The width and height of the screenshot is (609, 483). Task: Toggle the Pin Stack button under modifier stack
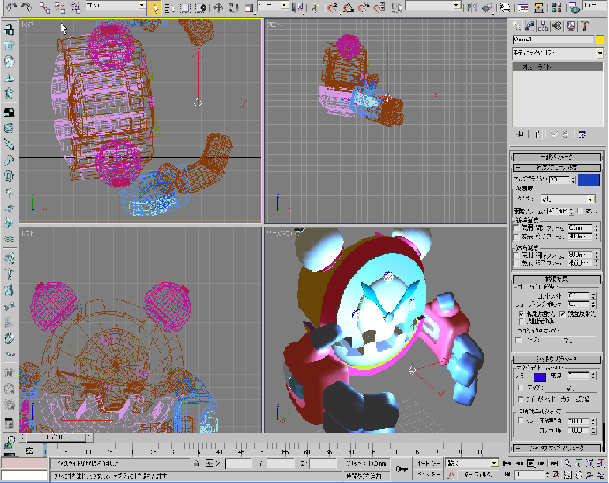point(520,134)
